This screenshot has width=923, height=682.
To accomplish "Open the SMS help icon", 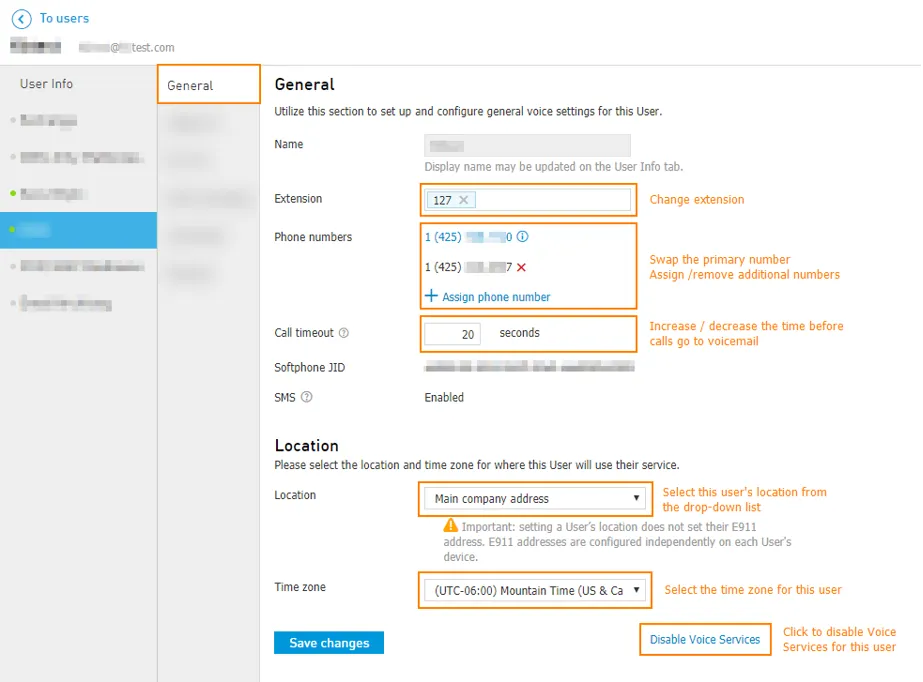I will [307, 397].
